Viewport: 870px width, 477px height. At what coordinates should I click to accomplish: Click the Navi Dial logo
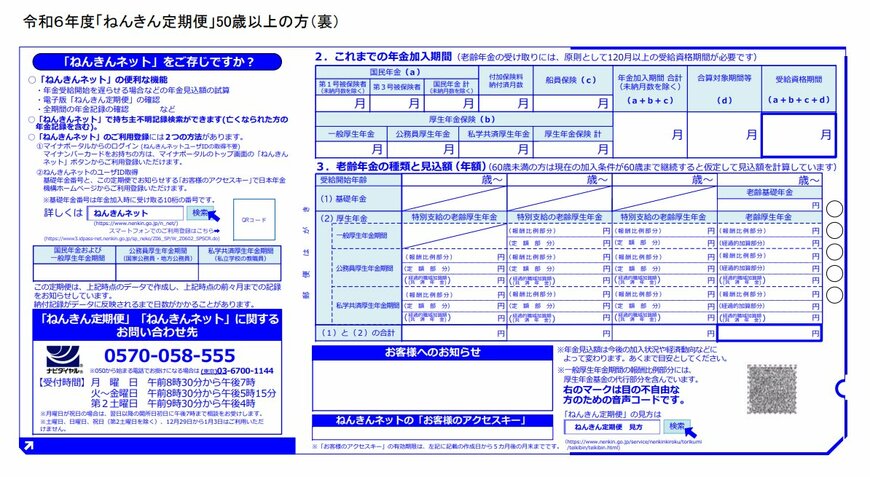(63, 359)
